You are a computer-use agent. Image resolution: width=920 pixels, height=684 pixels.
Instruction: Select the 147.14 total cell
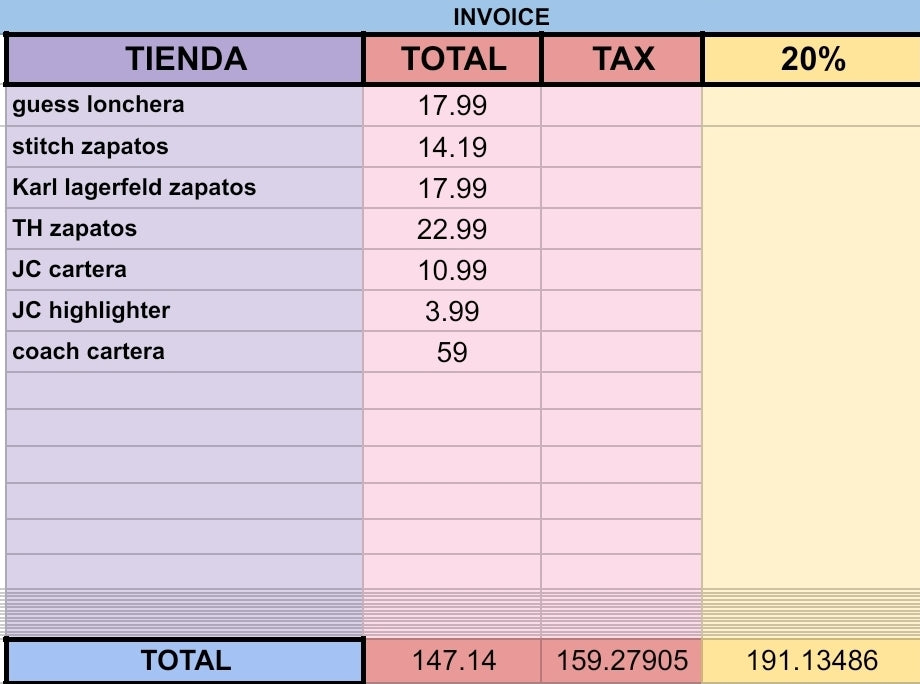[452, 660]
